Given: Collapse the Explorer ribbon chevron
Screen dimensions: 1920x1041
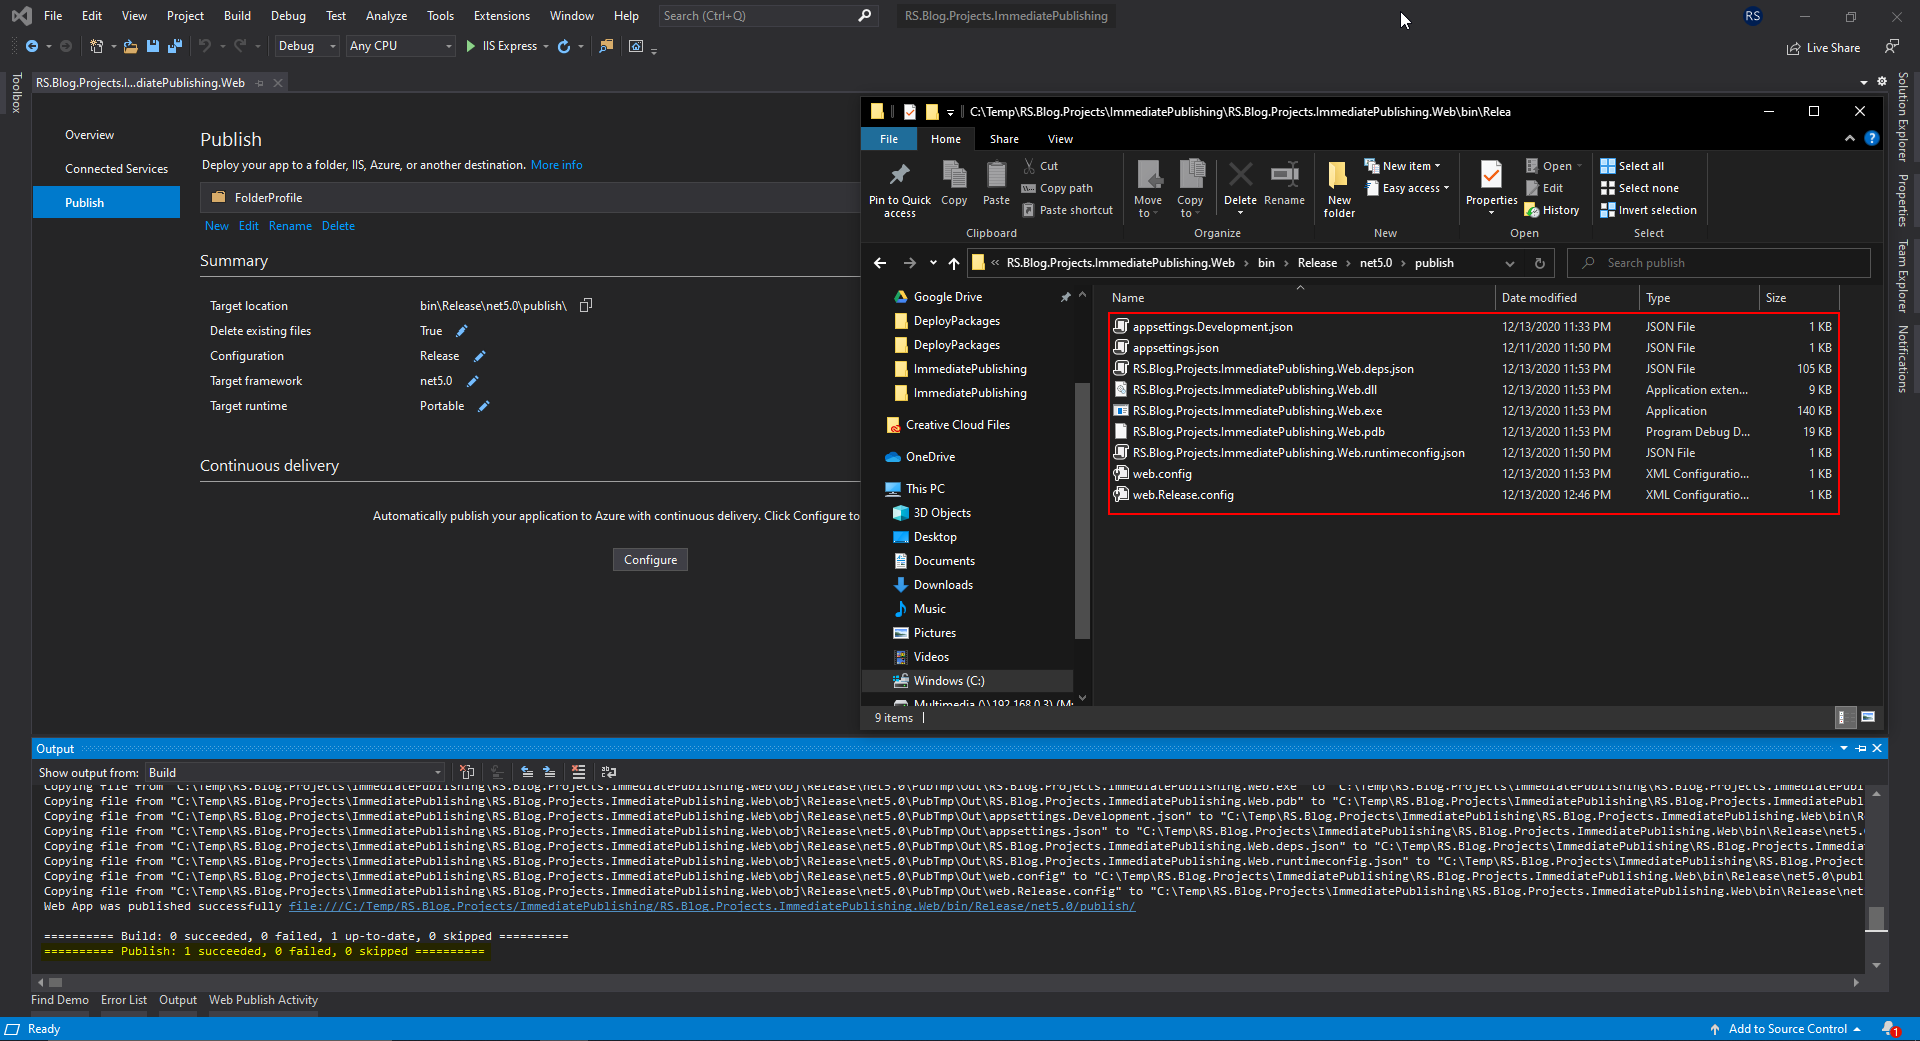Looking at the screenshot, I should tap(1849, 139).
